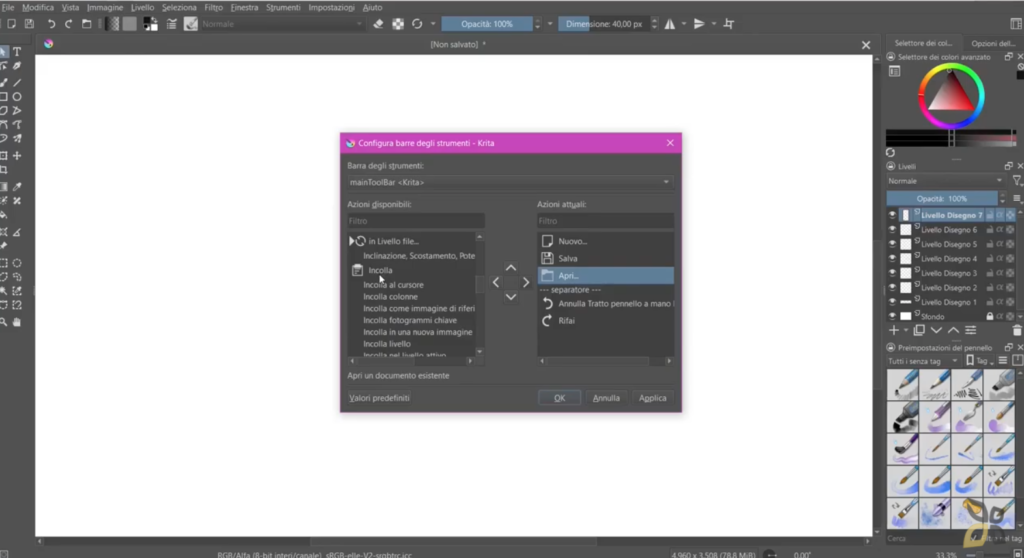The width and height of the screenshot is (1024, 558).
Task: Click the Opacità 100% slider in top toolbar
Action: [x=487, y=24]
